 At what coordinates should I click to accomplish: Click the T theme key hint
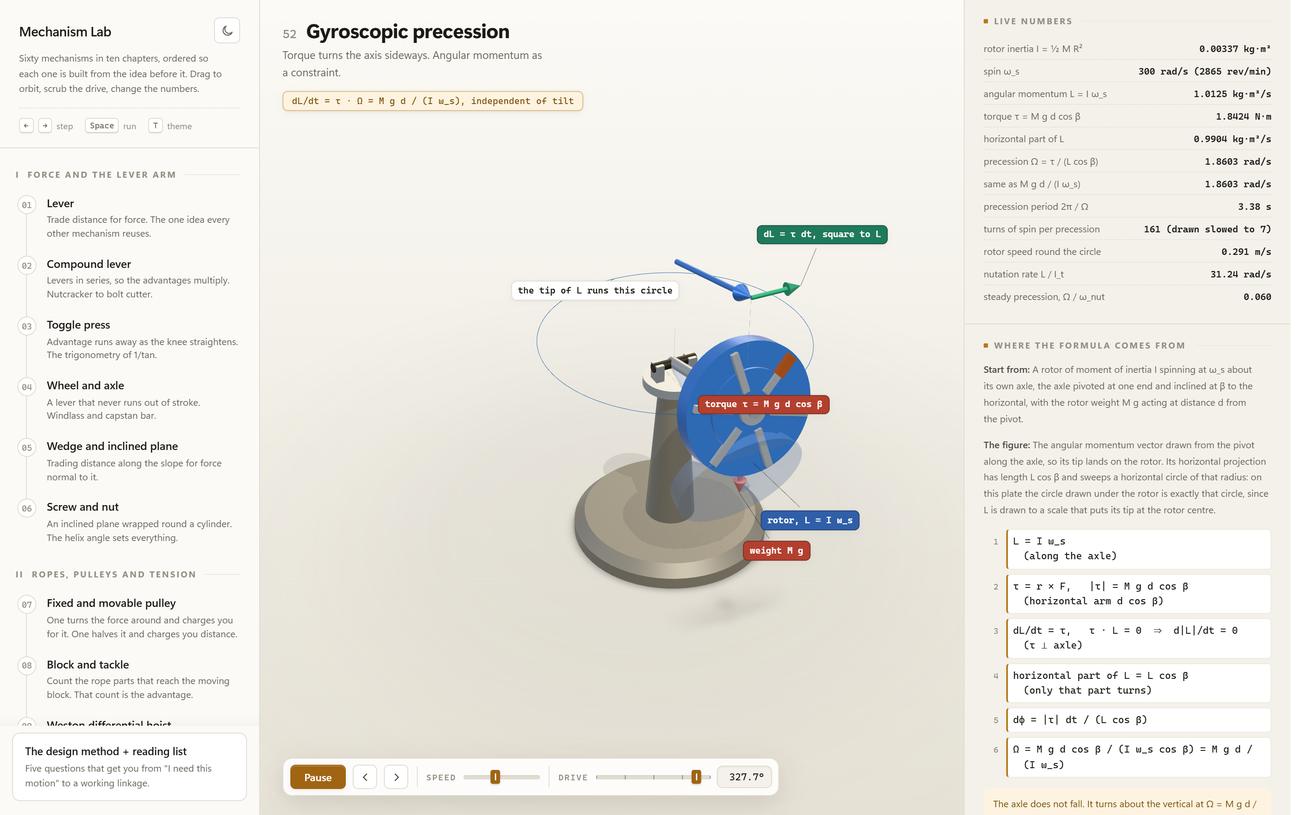point(155,126)
